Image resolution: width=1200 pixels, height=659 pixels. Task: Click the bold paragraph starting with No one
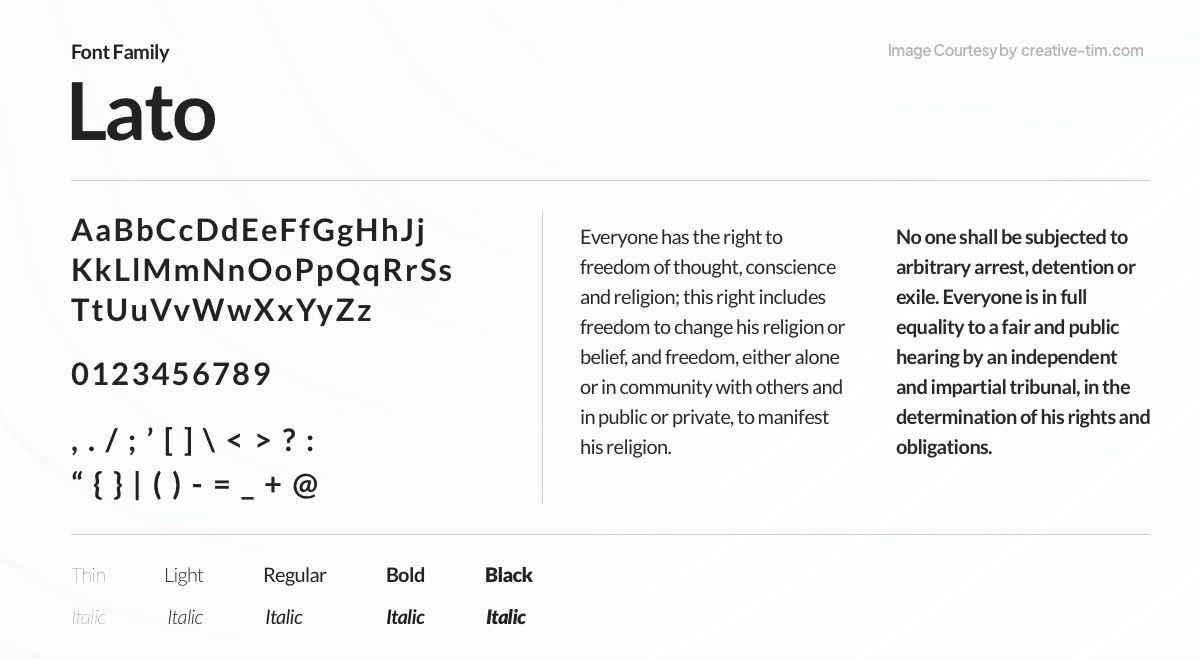tap(1022, 342)
